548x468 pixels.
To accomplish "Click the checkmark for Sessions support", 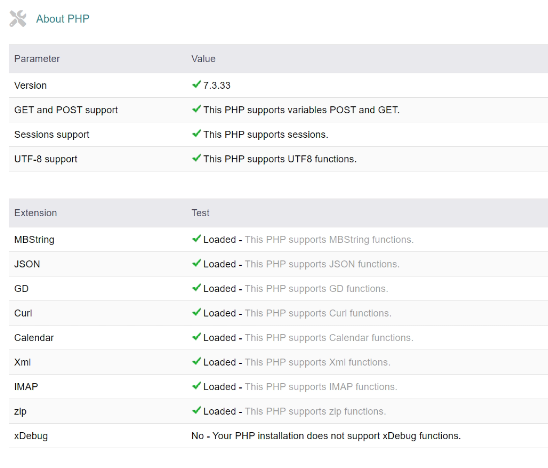I will coord(196,133).
